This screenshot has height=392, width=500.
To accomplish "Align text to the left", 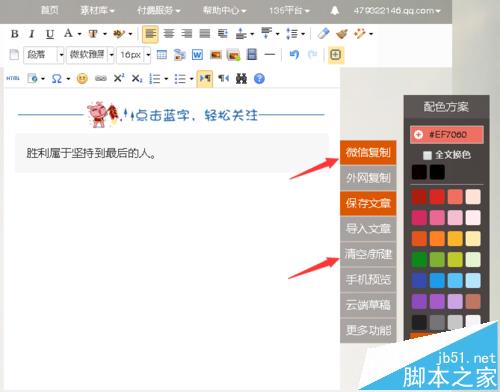I will coord(150,34).
